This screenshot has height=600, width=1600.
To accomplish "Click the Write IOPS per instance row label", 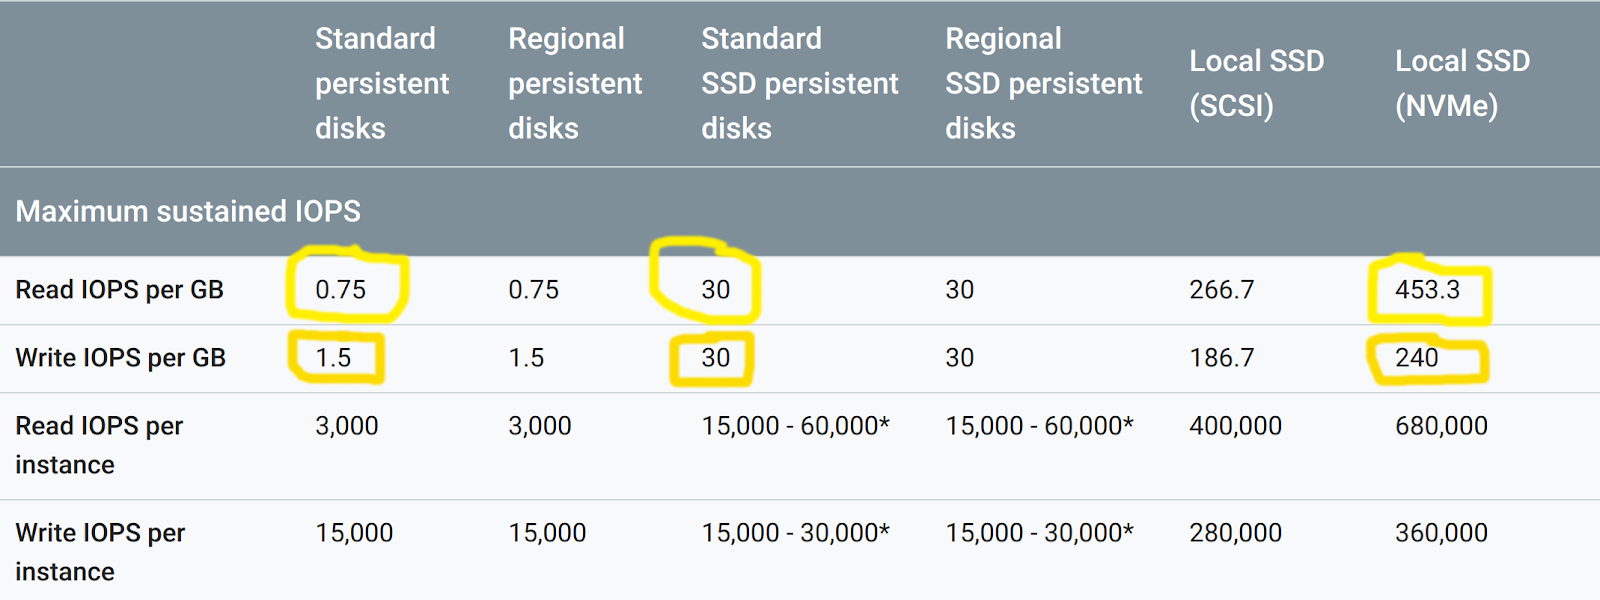I will pos(100,552).
